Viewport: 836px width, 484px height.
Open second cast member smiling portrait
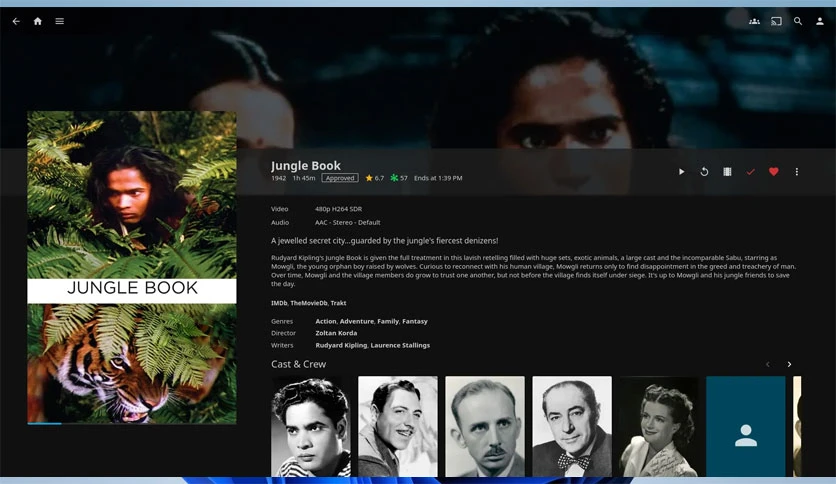click(398, 426)
